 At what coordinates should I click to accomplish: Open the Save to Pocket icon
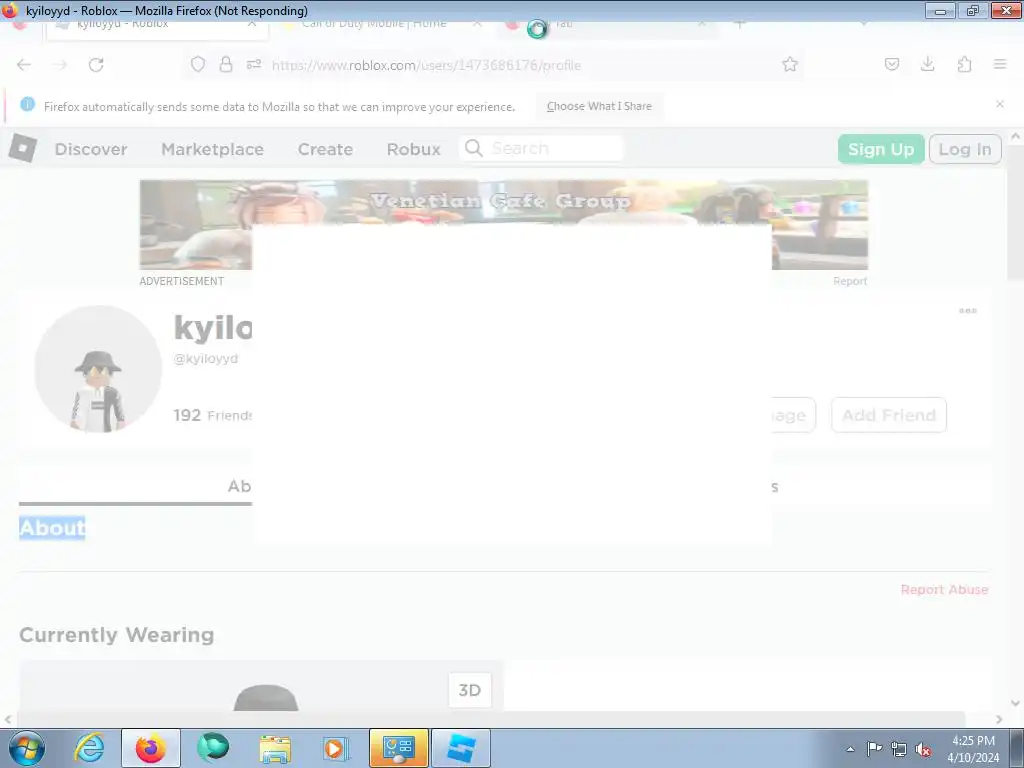pyautogui.click(x=891, y=64)
